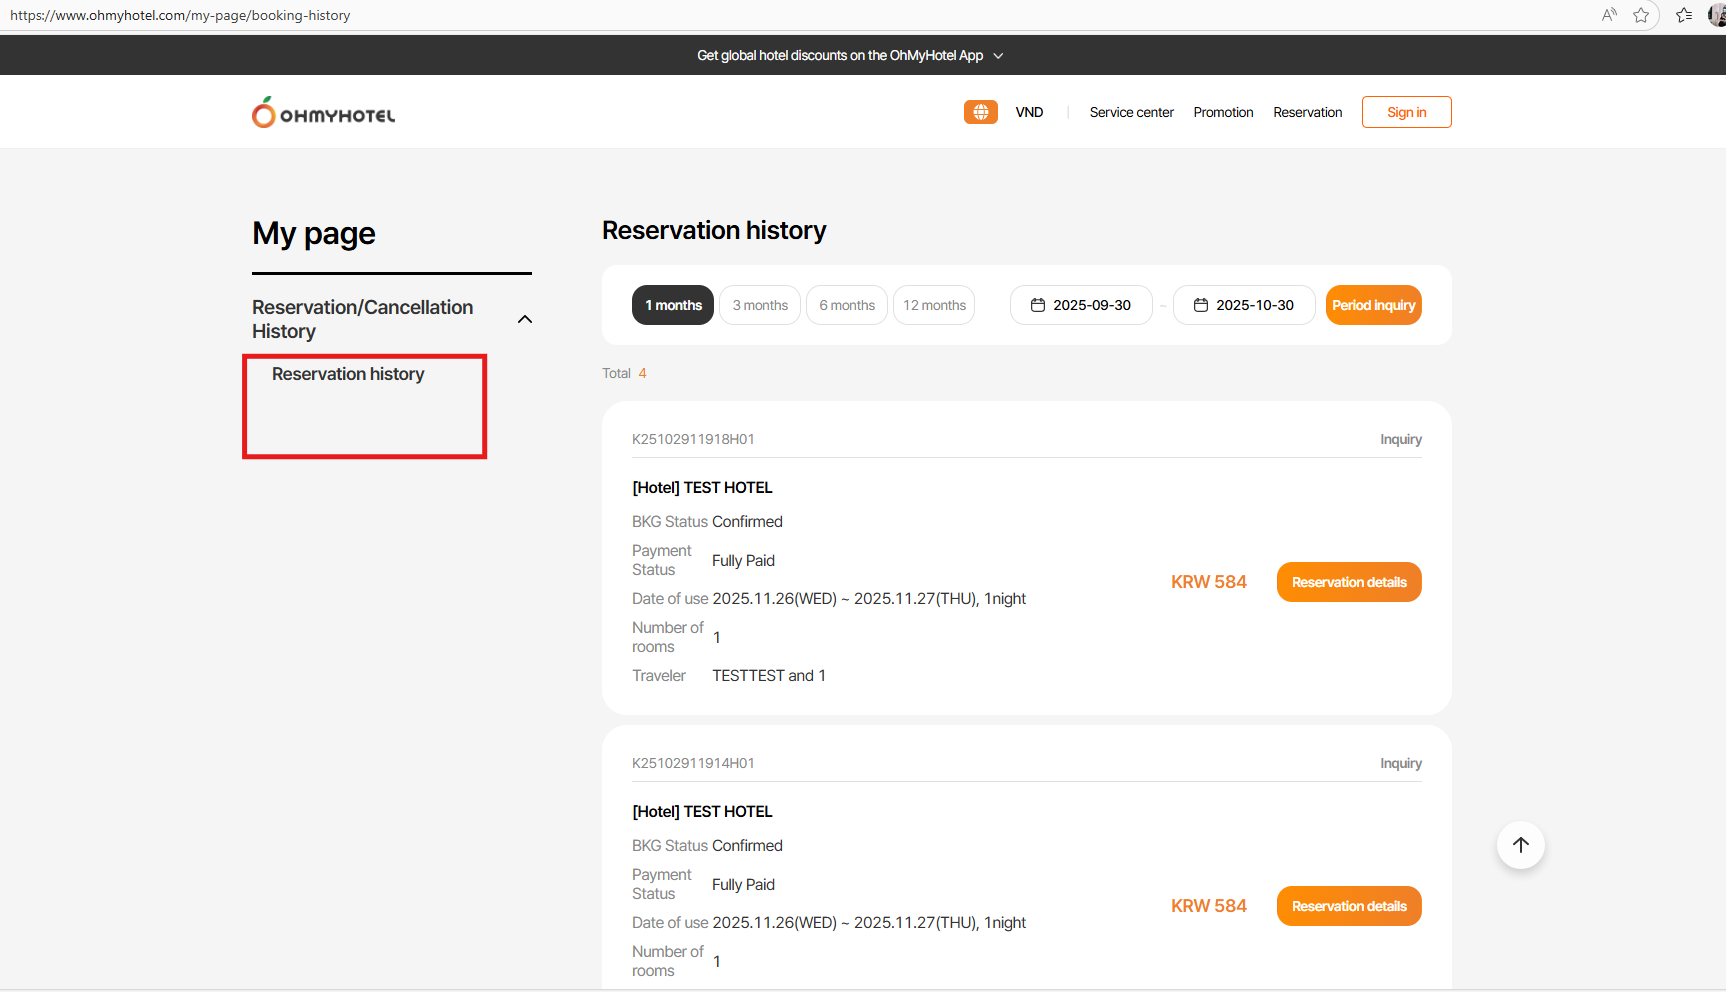Click booking number K25102911914H01
Viewport: 1726px width, 992px height.
pyautogui.click(x=693, y=763)
